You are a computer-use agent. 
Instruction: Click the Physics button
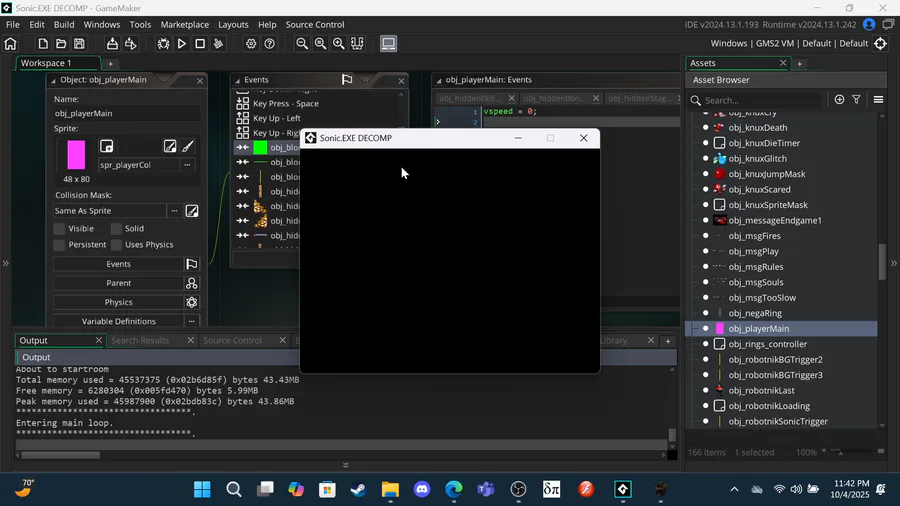pos(118,302)
